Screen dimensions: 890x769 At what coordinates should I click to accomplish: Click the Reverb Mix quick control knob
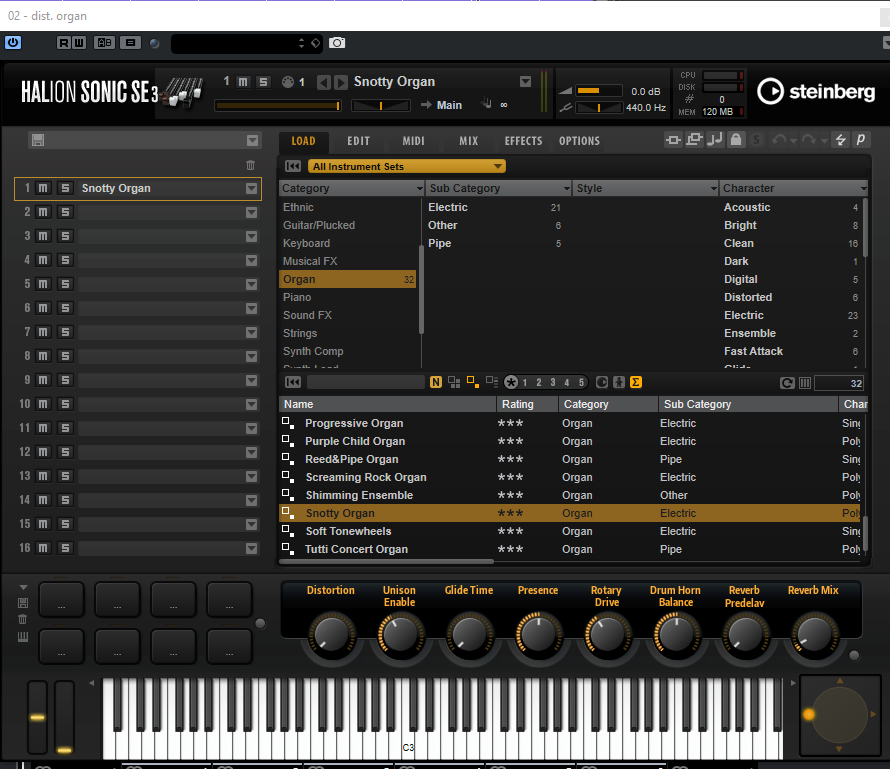(814, 634)
